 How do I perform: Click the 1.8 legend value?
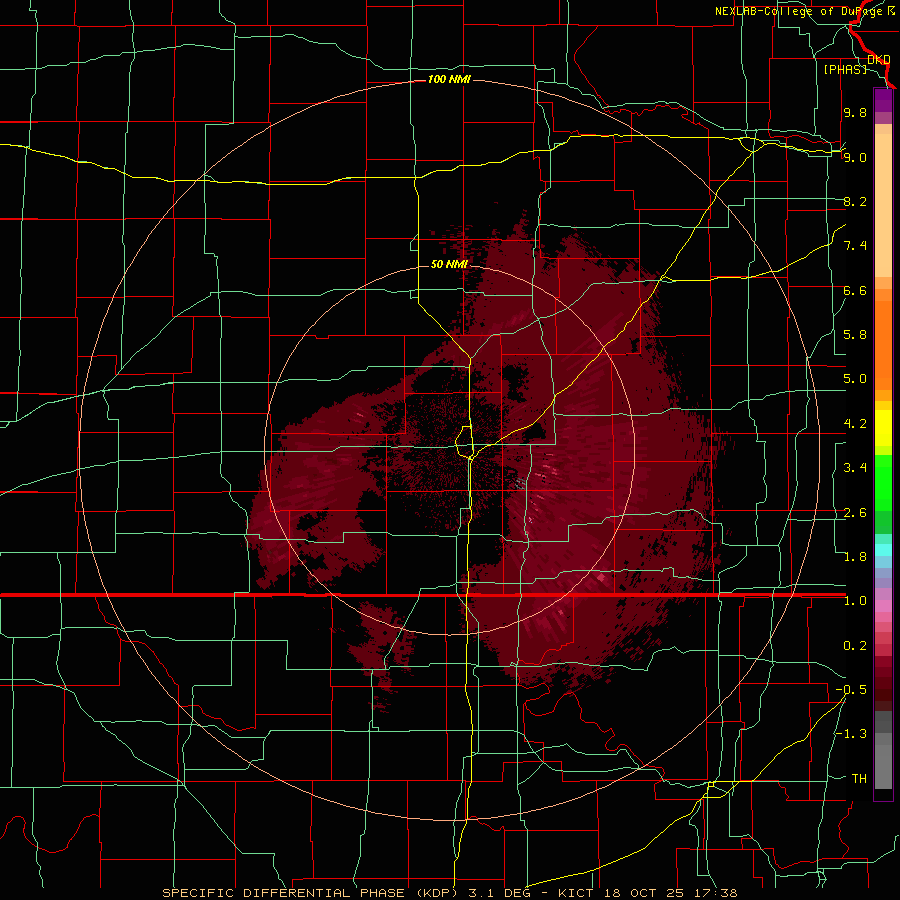855,557
